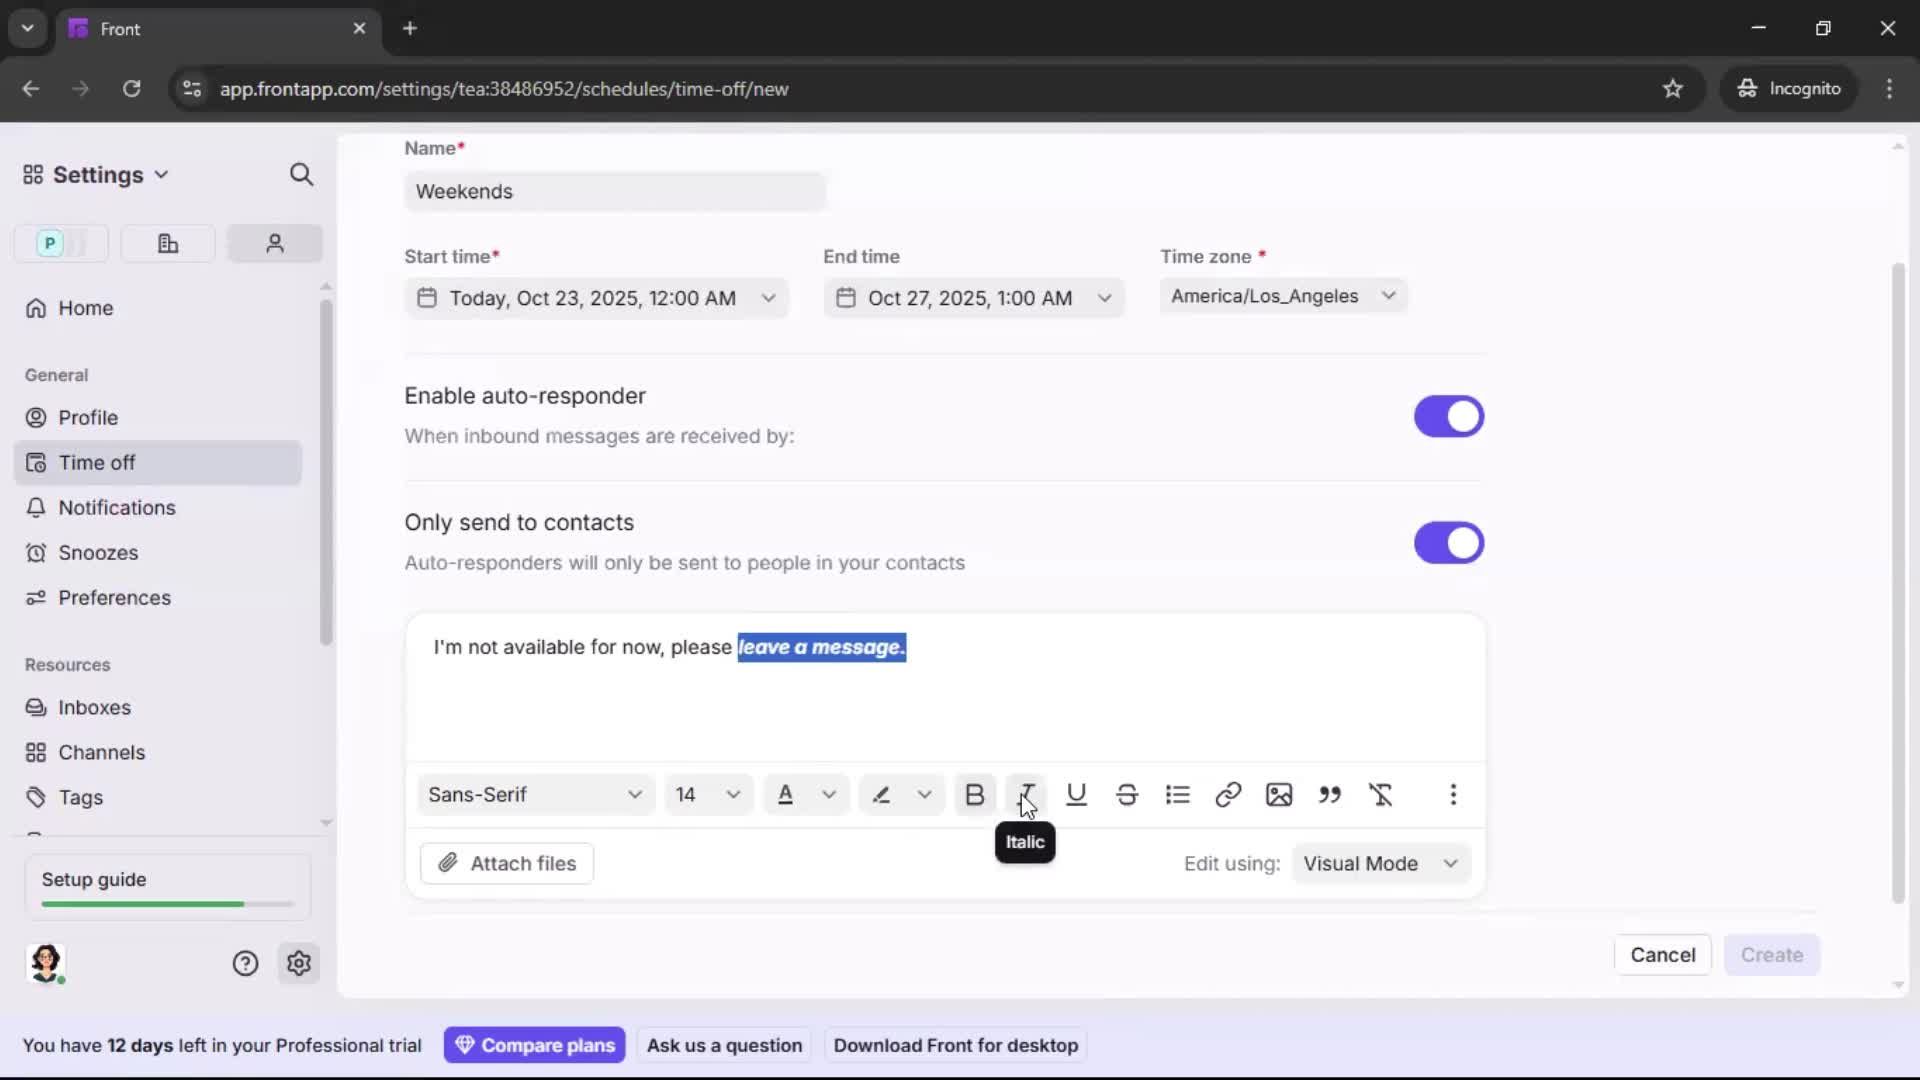Insert a hyperlink into the message
Viewport: 1920px width, 1080px height.
tap(1229, 795)
